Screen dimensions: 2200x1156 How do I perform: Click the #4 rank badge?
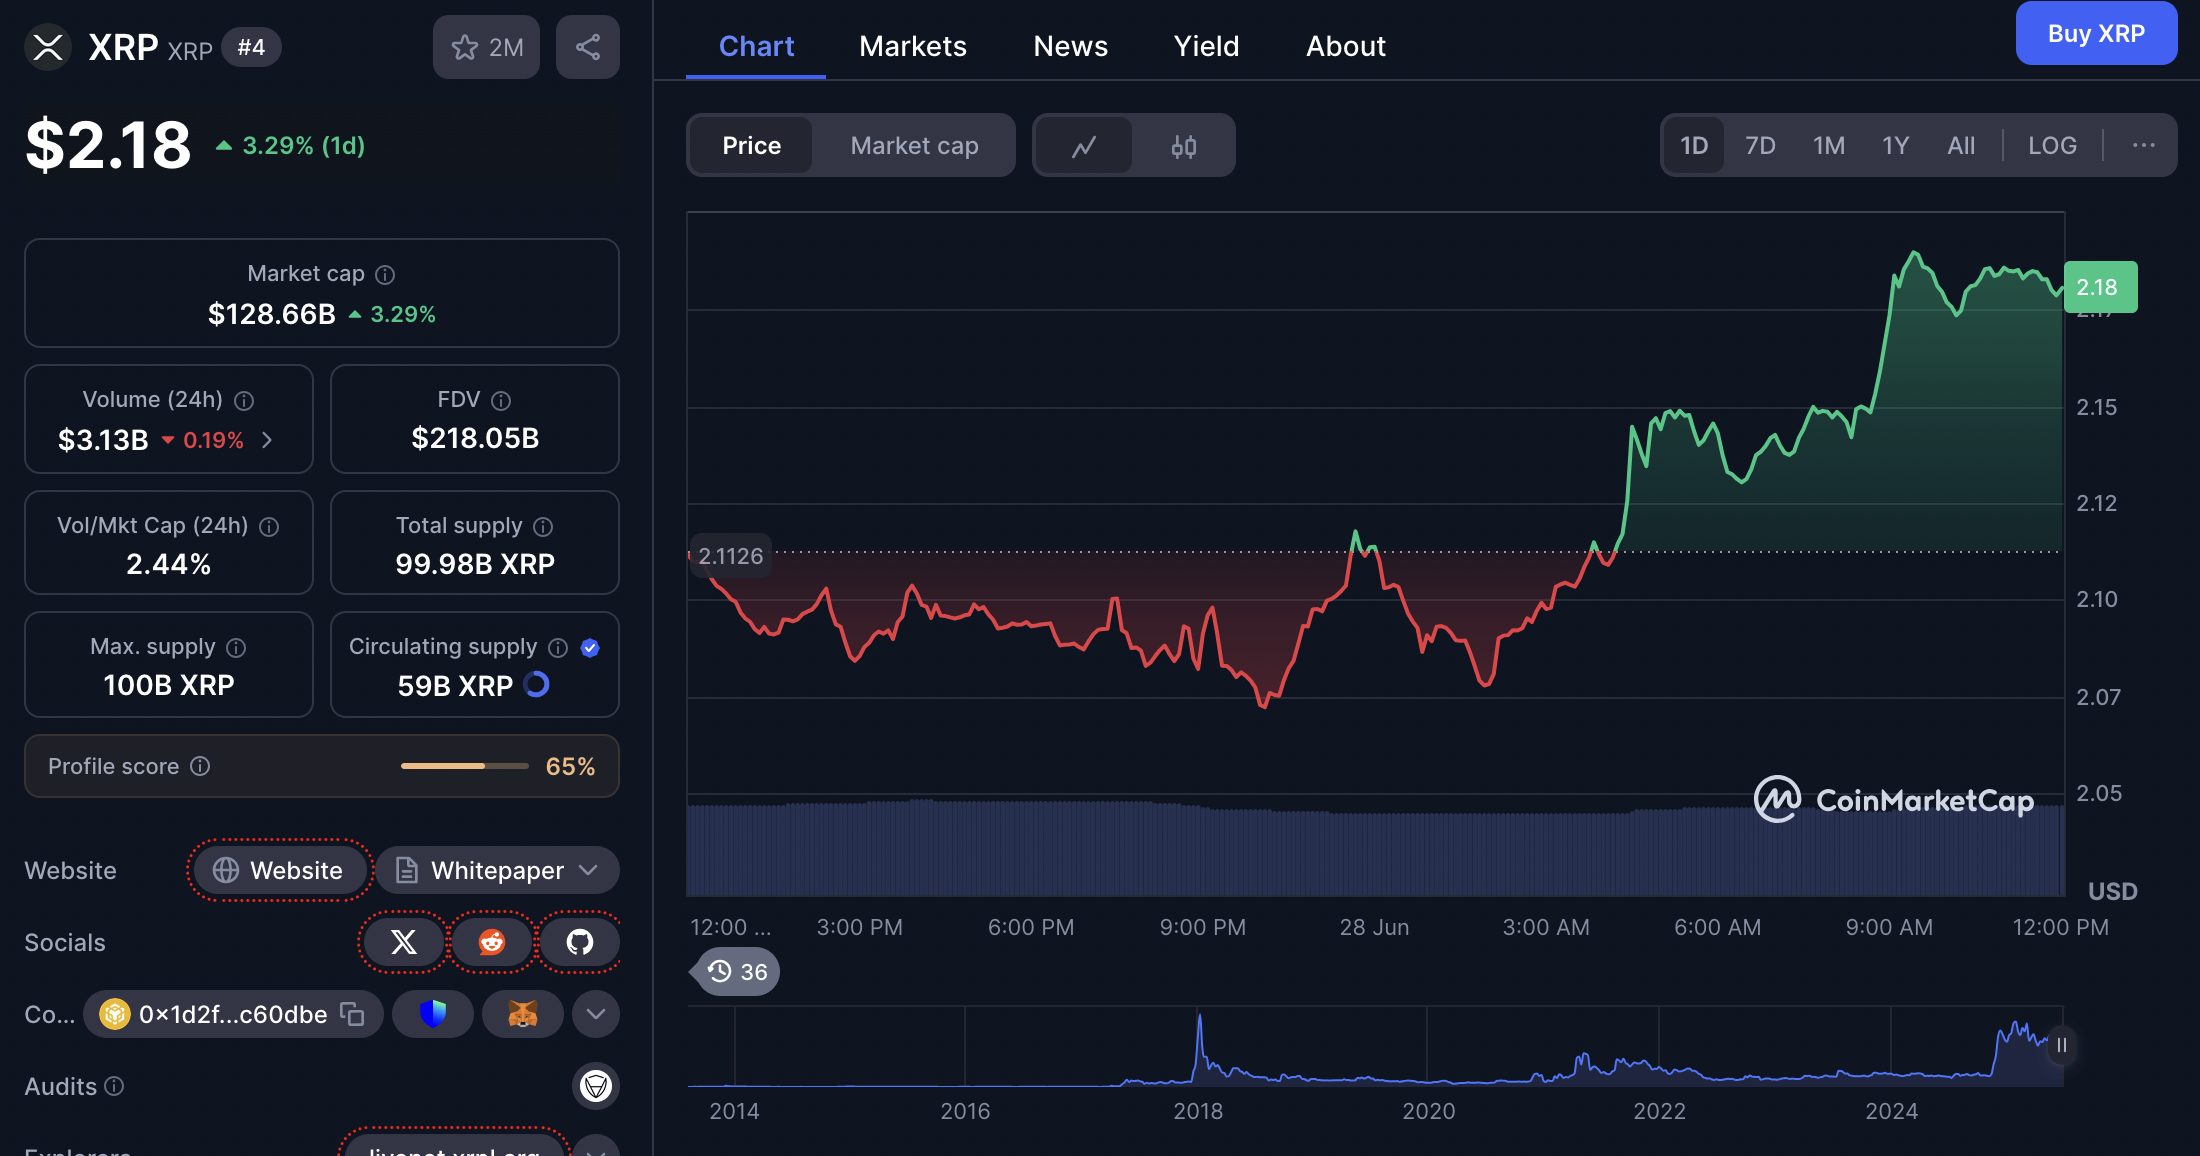(251, 47)
